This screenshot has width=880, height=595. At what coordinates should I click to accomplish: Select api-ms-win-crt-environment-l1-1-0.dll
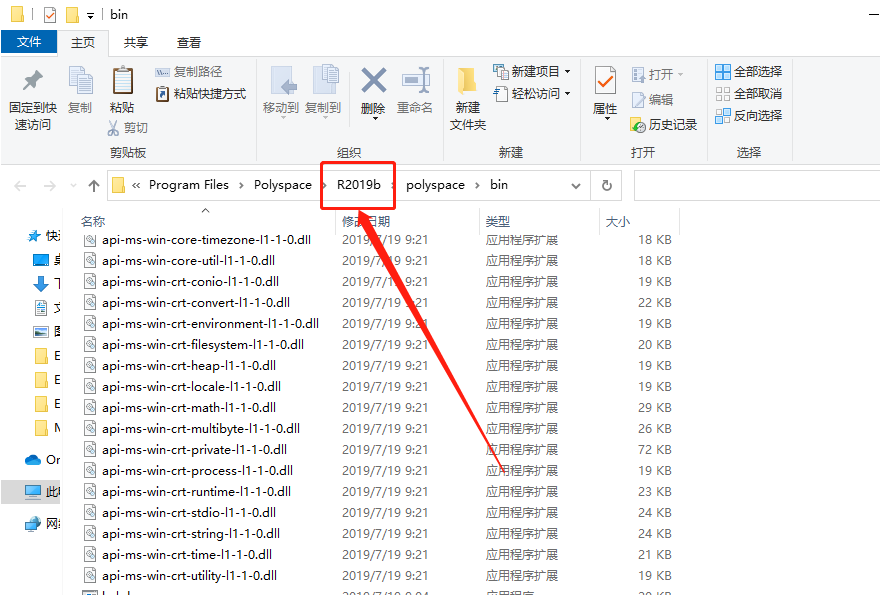tap(210, 323)
